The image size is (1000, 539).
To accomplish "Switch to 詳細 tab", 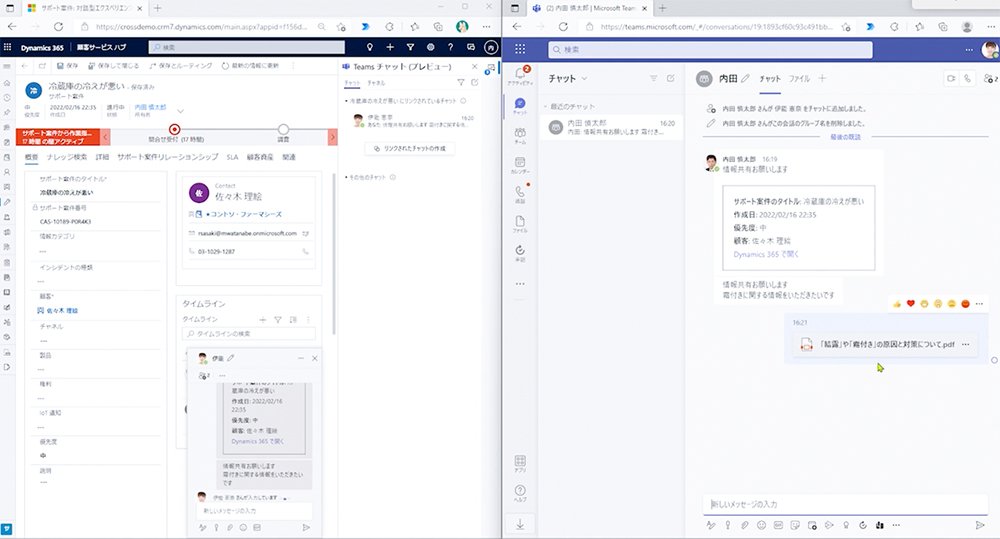I will click(x=102, y=157).
